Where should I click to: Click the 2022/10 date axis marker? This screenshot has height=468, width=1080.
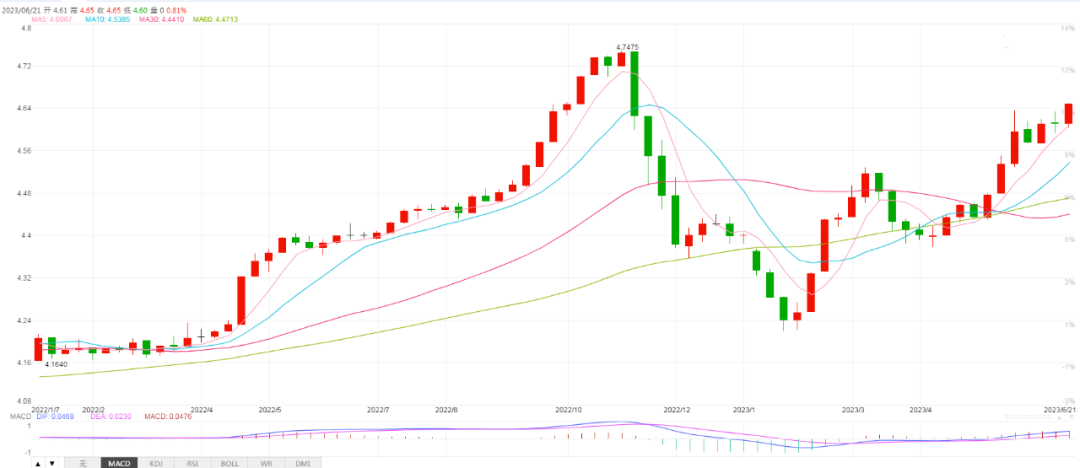point(568,410)
